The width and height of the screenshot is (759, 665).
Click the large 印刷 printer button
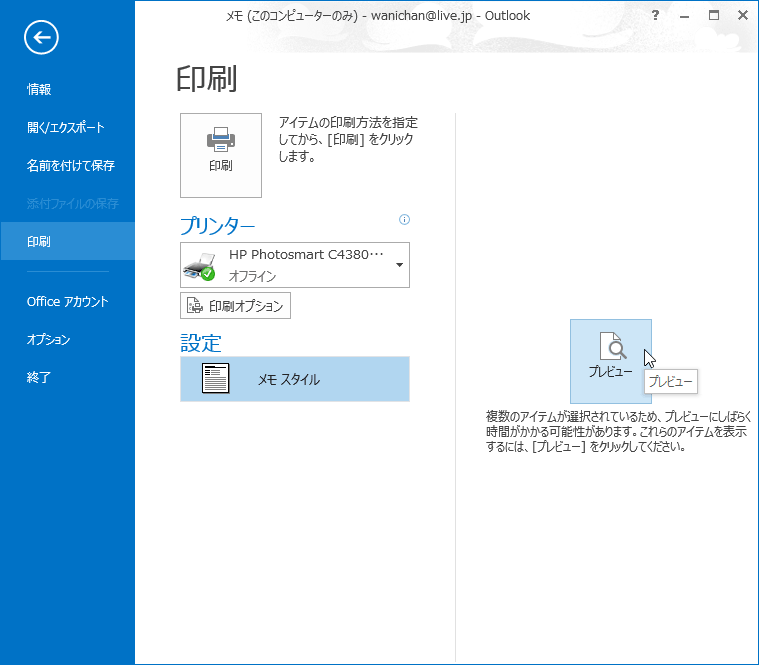pyautogui.click(x=221, y=155)
